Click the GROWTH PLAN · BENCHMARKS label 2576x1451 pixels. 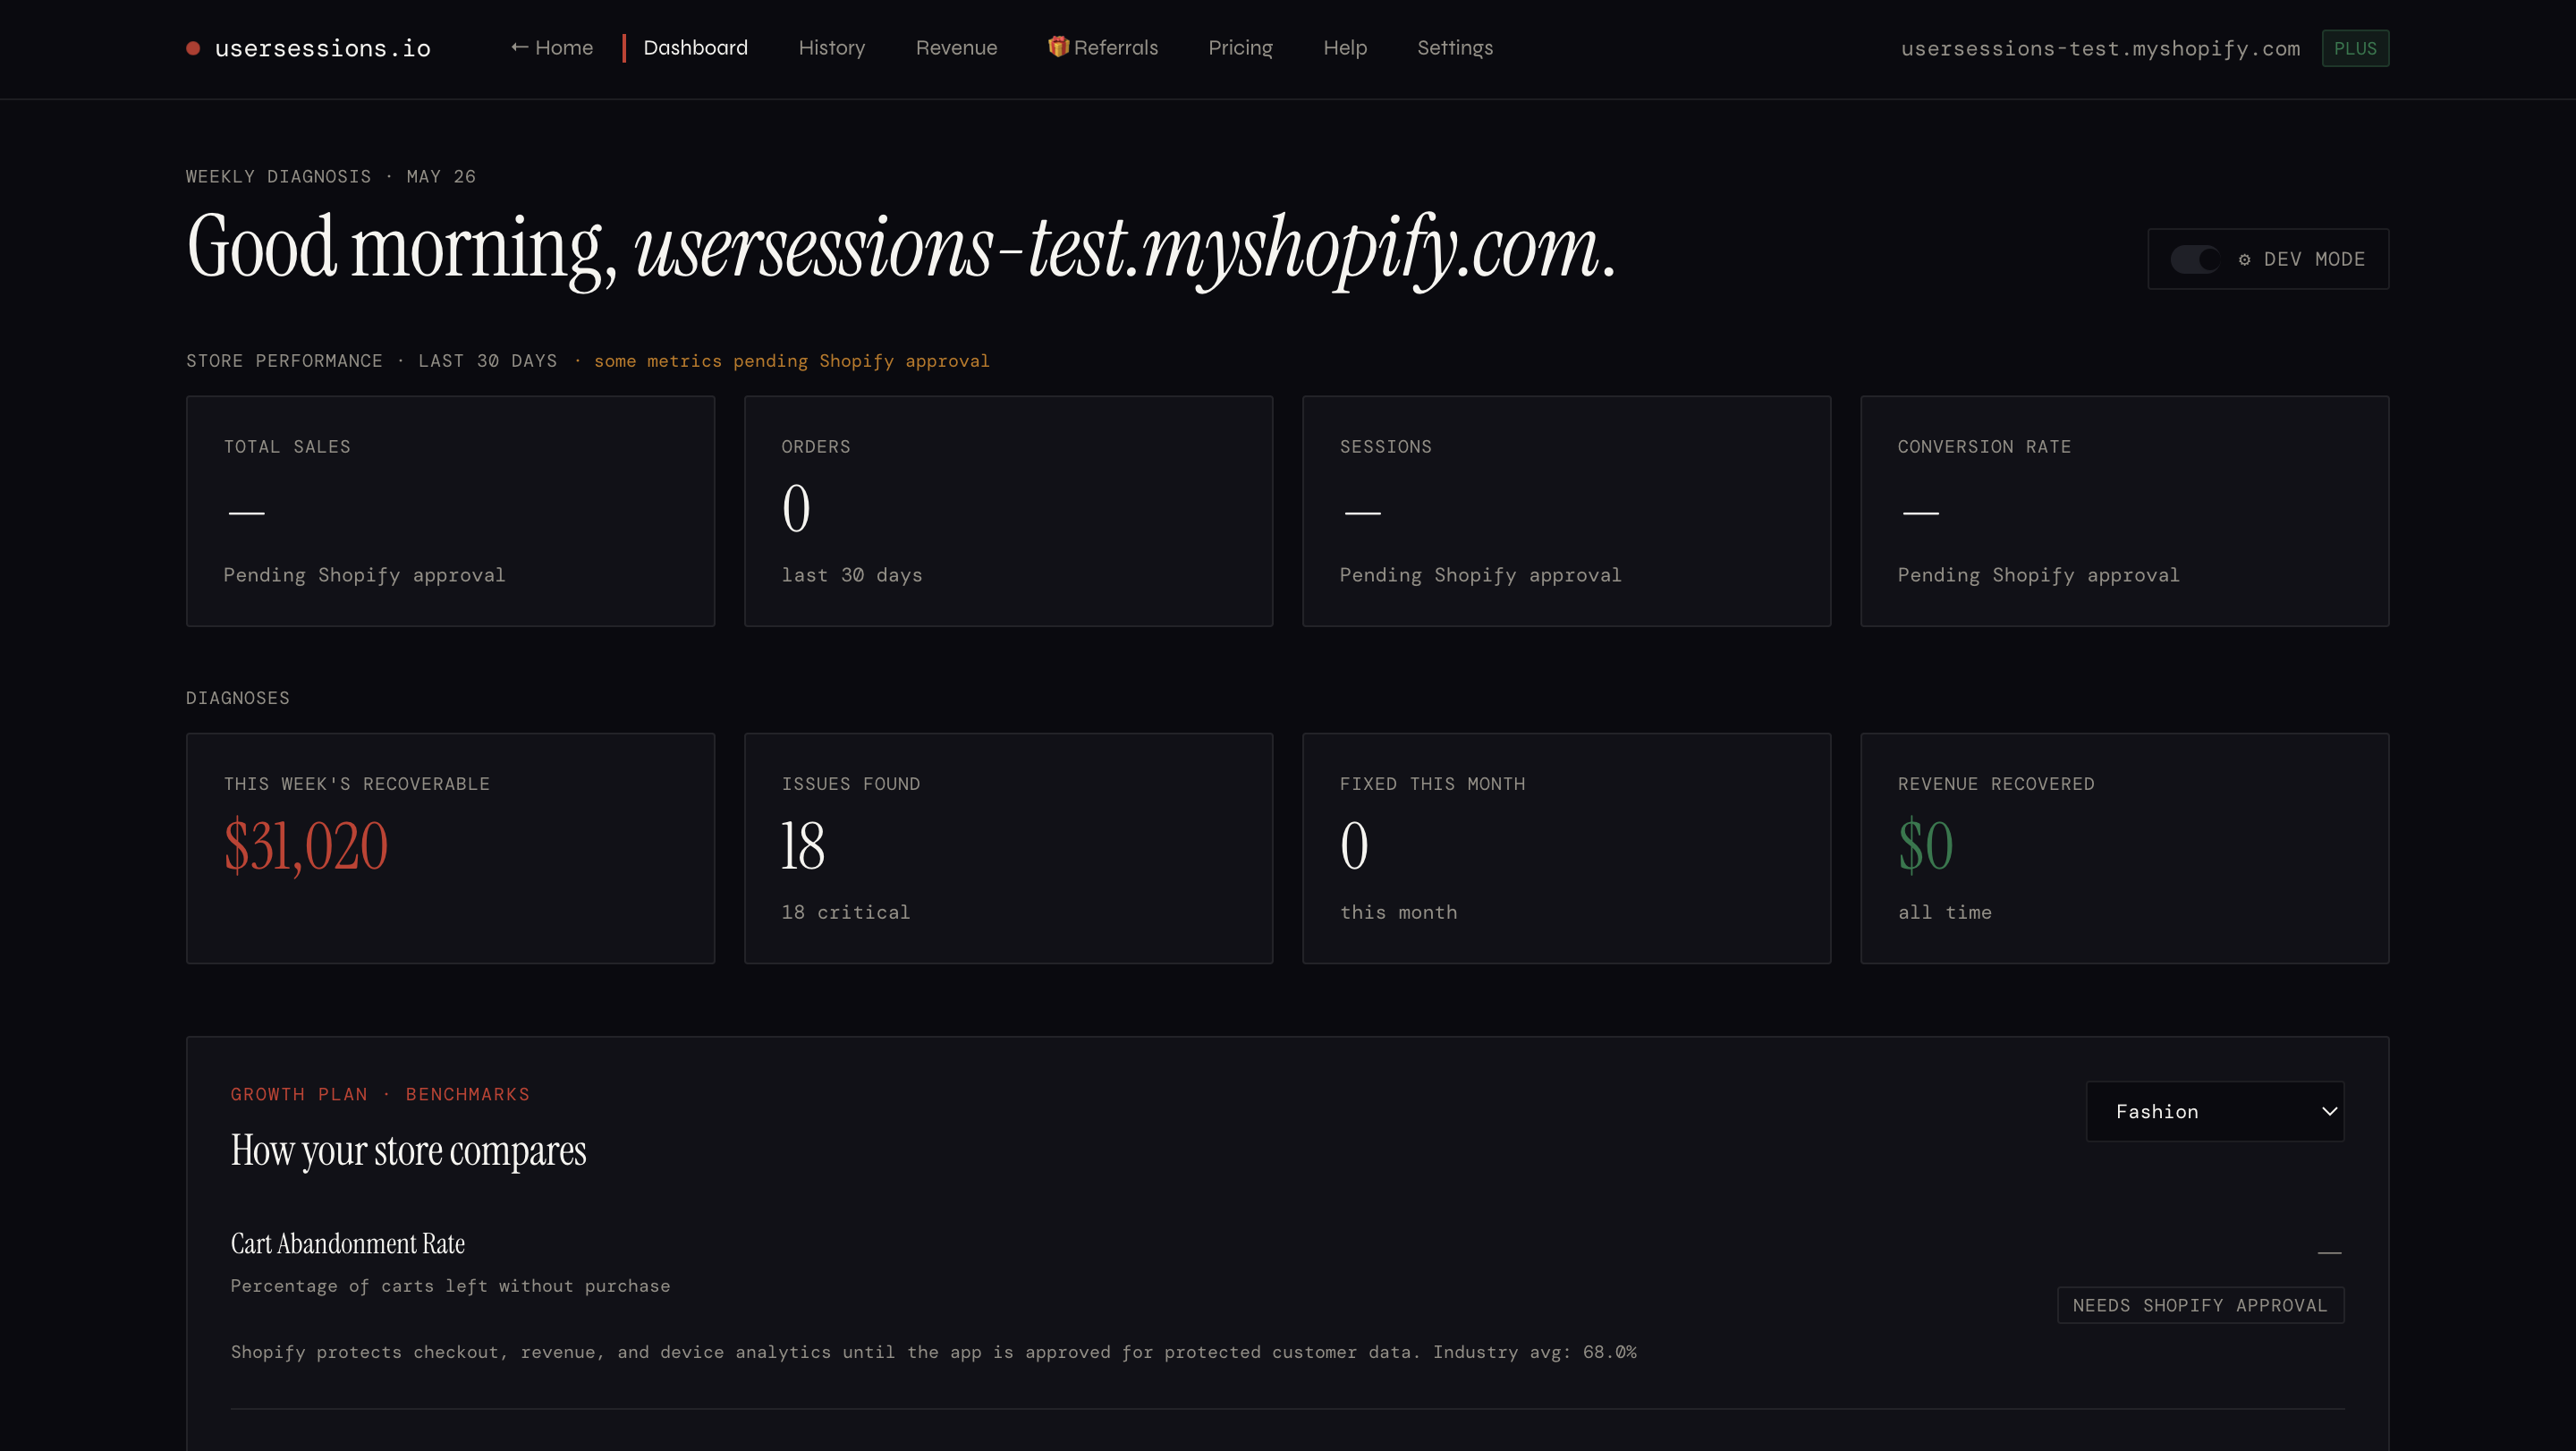coord(380,1094)
